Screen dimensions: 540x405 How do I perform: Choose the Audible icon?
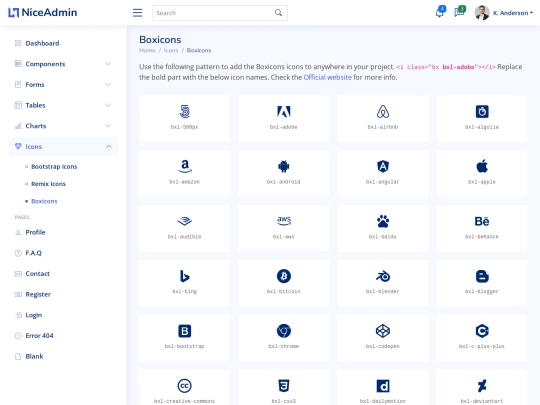click(185, 221)
